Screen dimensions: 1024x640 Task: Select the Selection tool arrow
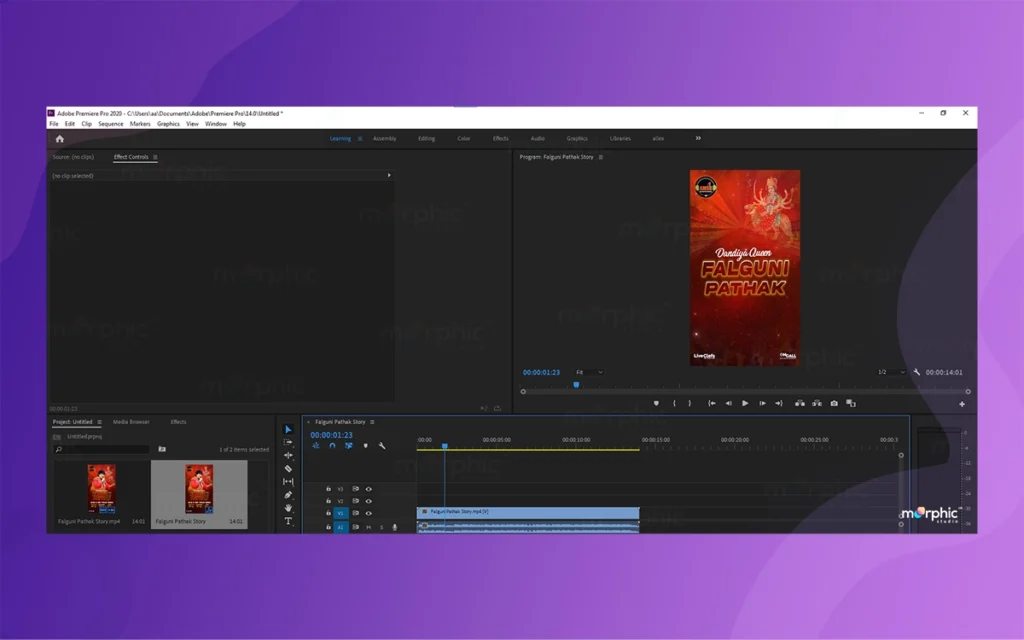[x=288, y=430]
